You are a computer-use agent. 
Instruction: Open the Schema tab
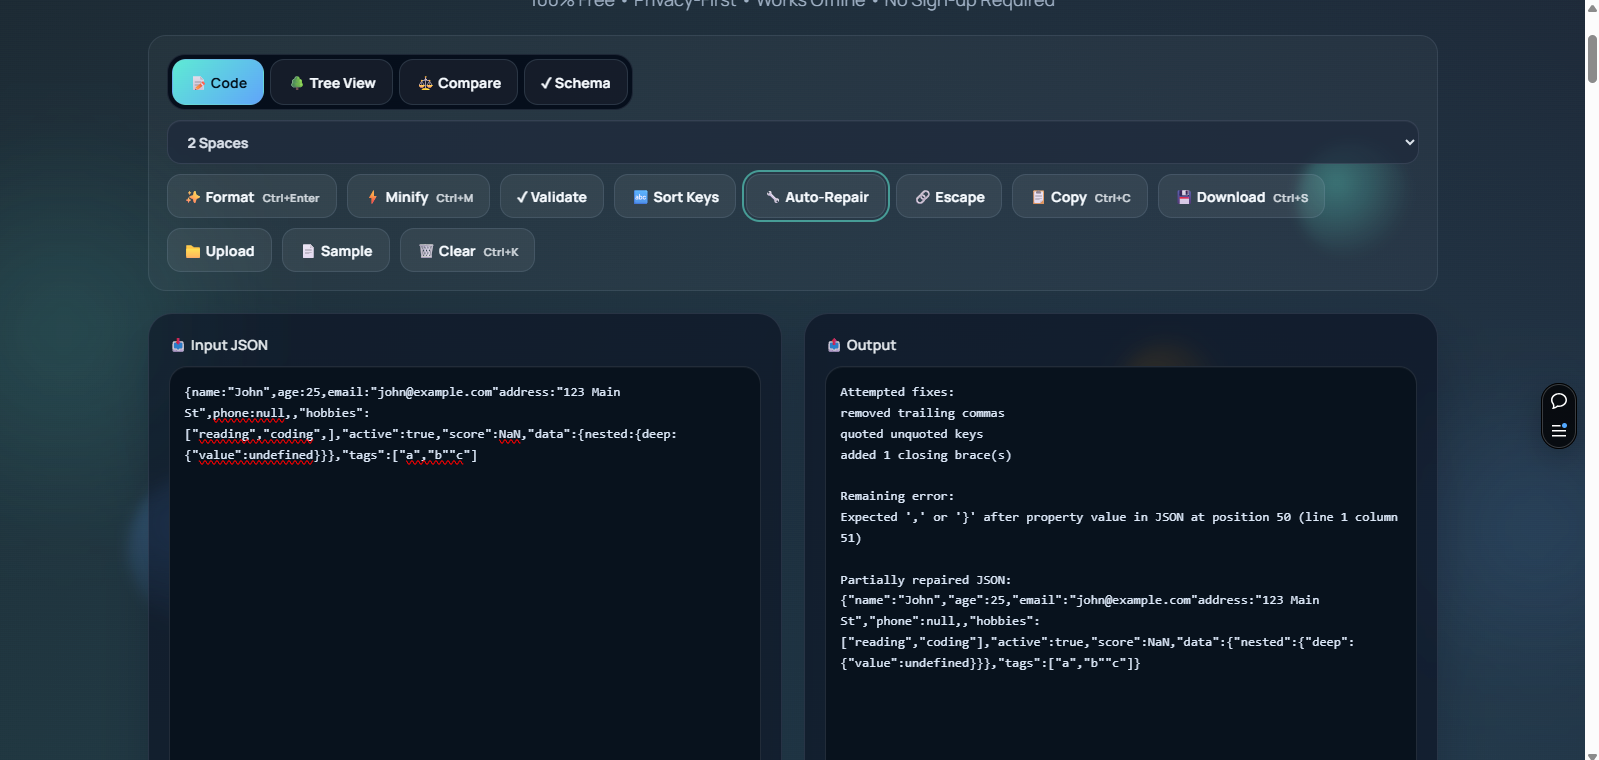point(575,83)
